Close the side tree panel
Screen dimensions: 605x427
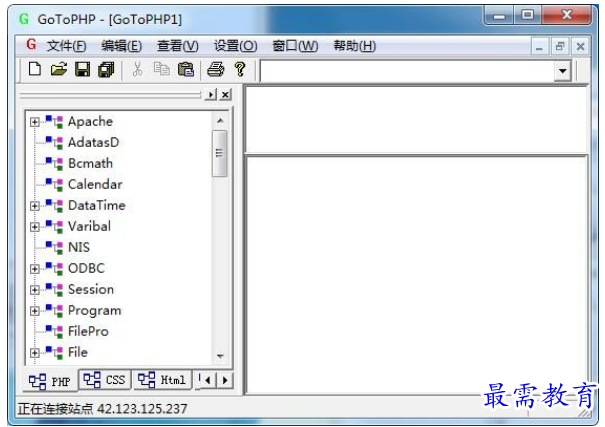point(226,95)
